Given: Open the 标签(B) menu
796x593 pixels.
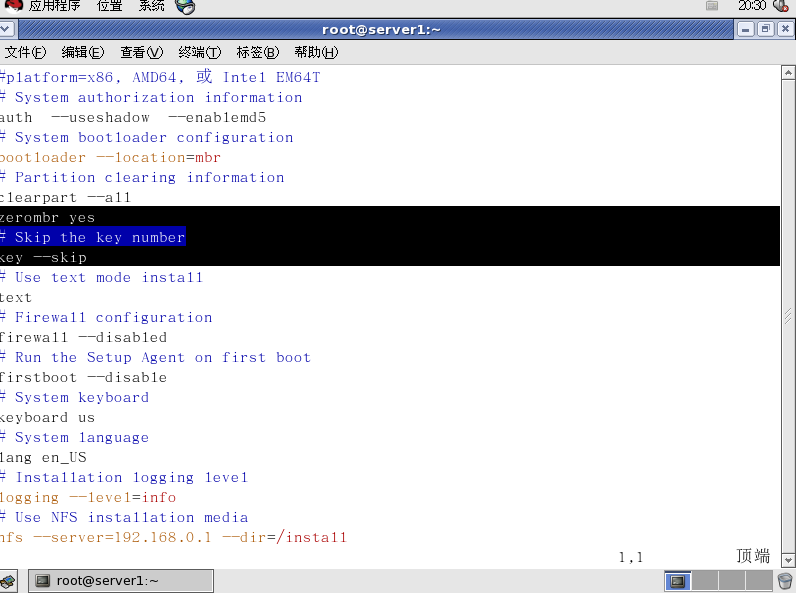Looking at the screenshot, I should [258, 52].
